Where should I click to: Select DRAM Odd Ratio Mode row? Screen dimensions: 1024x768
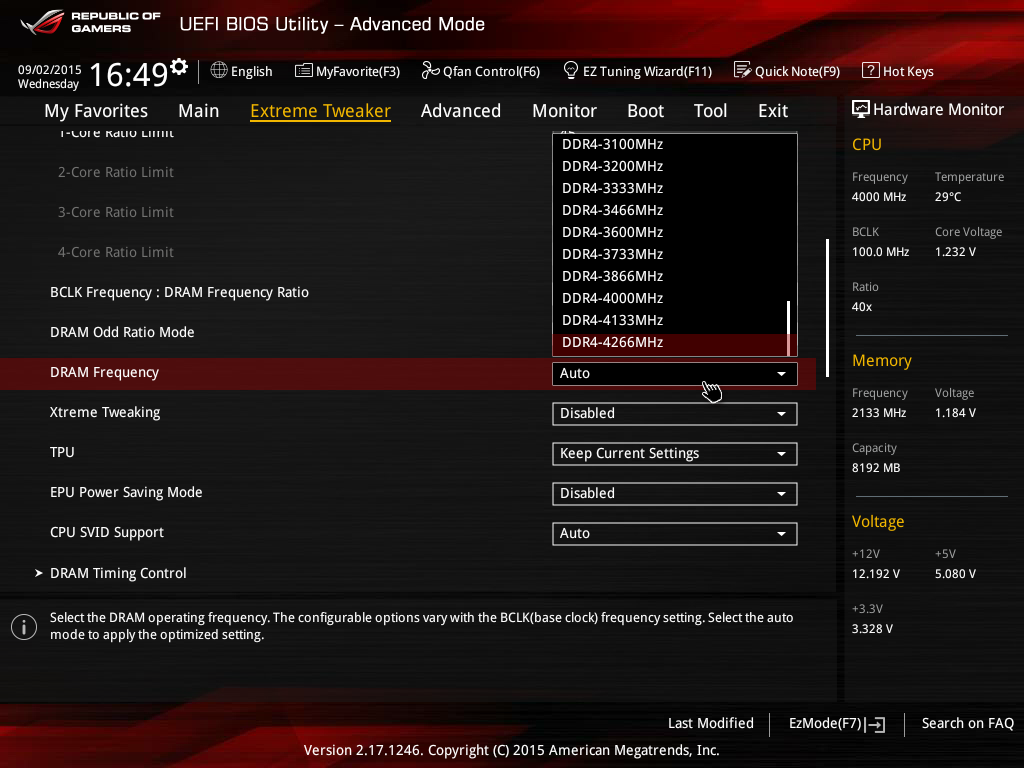(x=122, y=332)
